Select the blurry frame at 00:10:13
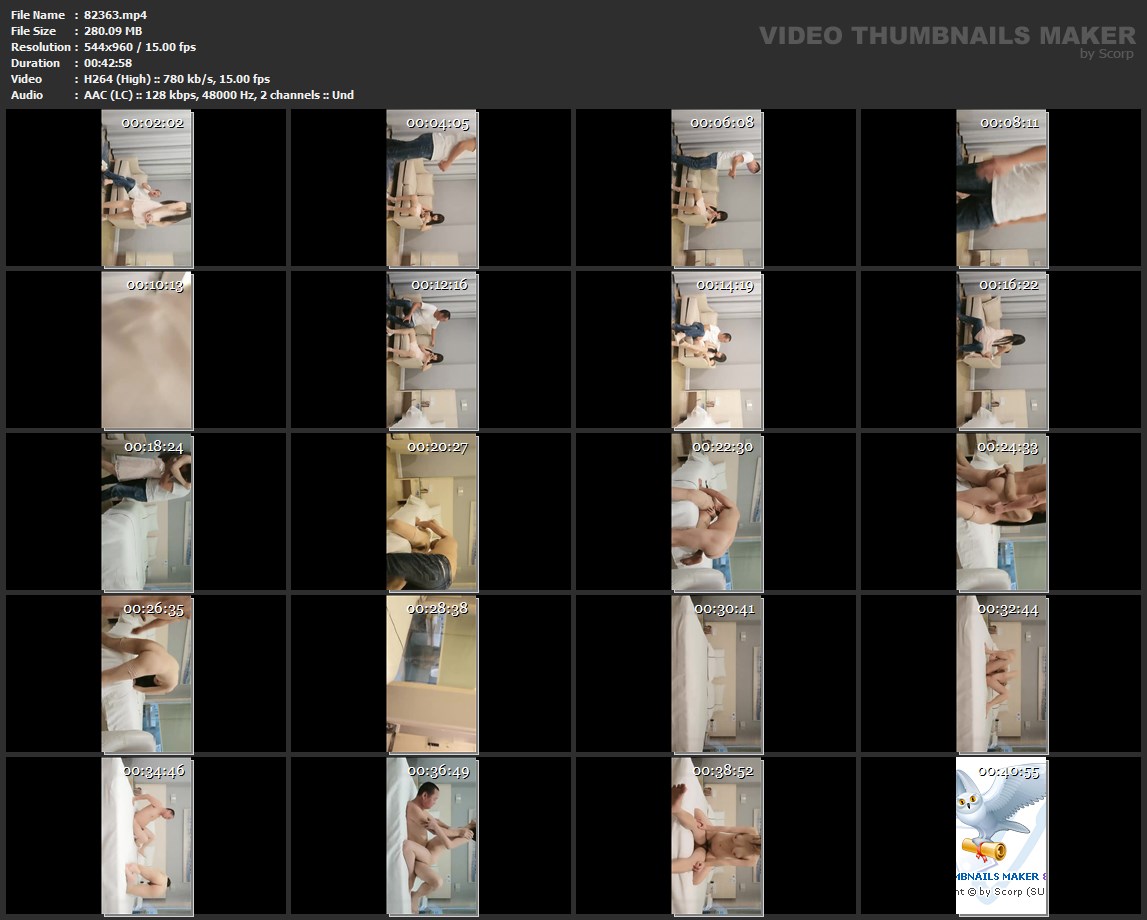 (x=147, y=350)
